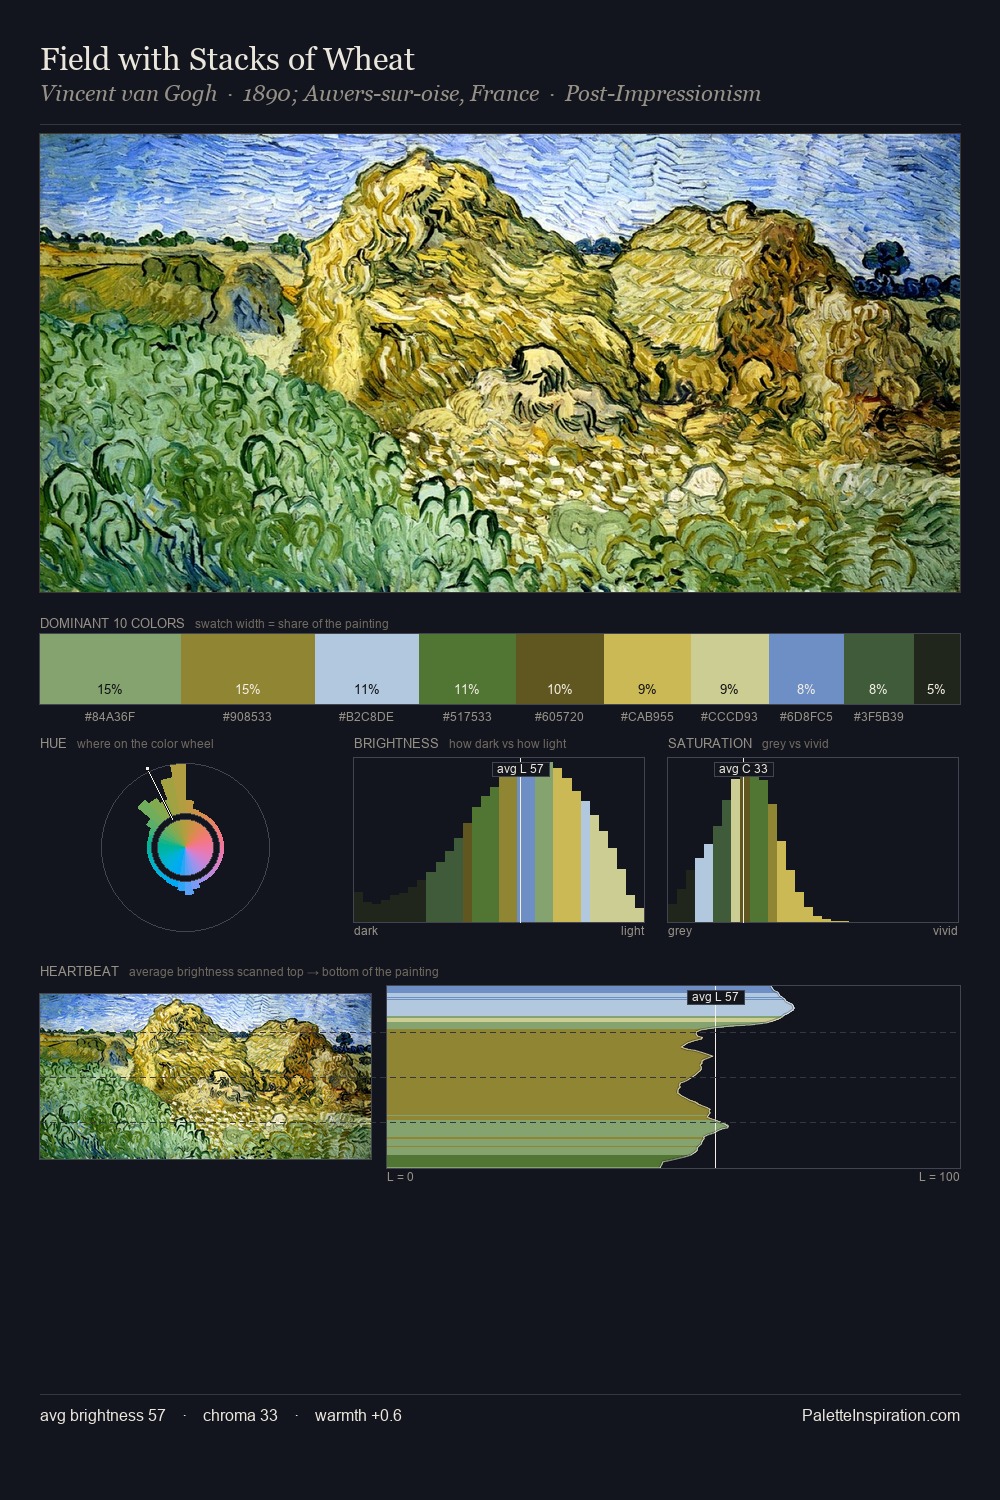Select the near-black 5% swatch
1000x1500 pixels.
point(937,669)
